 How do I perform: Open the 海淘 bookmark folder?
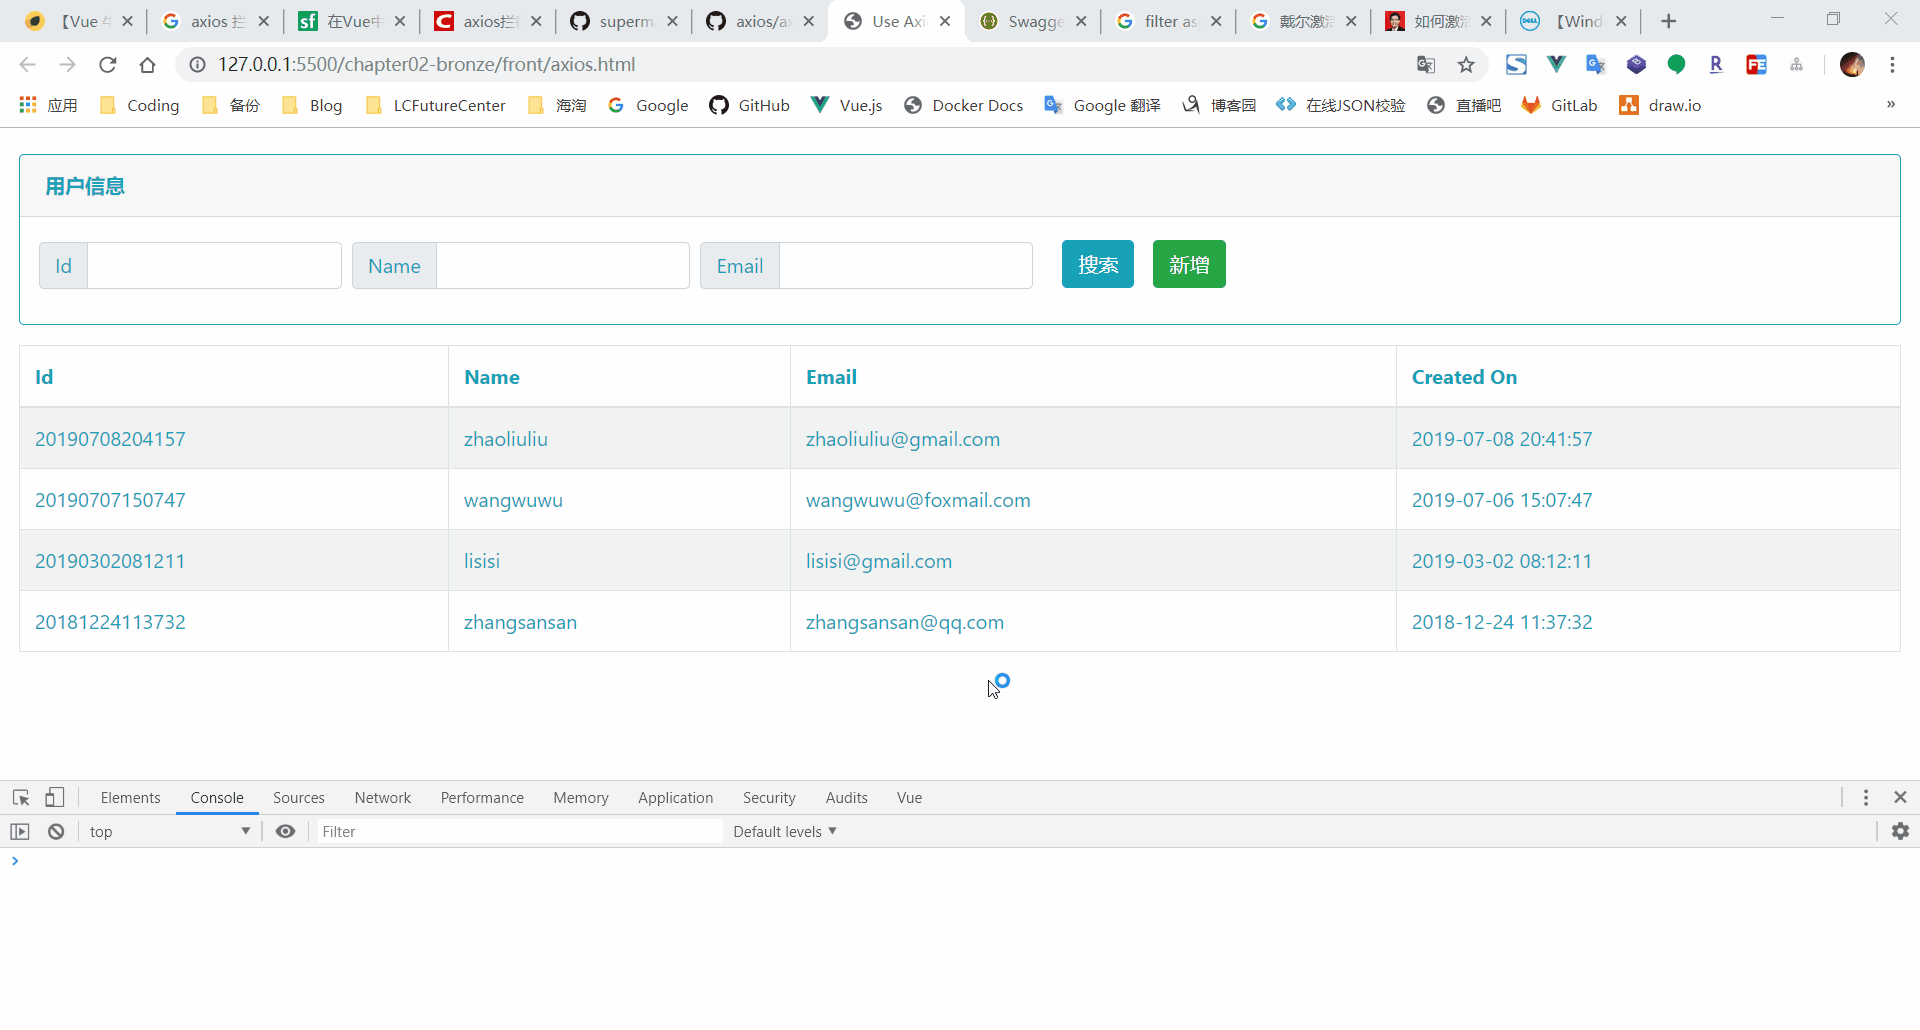pos(557,105)
